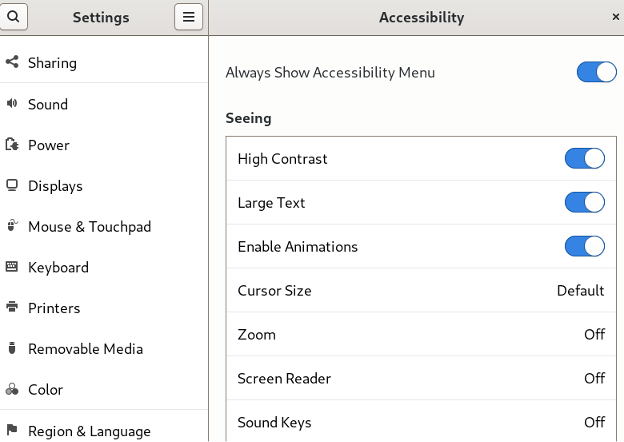Open Cursor Size options showing Default
624x442 pixels.
point(420,291)
